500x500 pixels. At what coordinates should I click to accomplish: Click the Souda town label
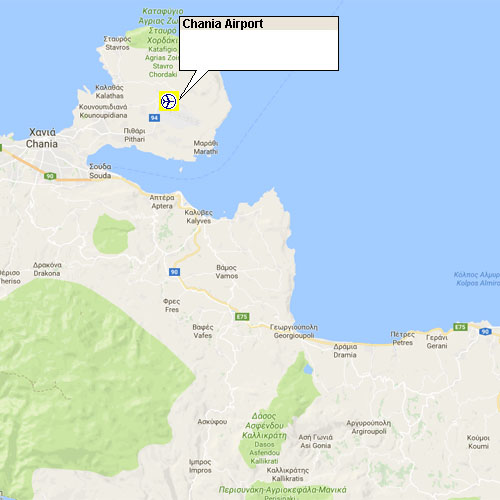(x=100, y=171)
